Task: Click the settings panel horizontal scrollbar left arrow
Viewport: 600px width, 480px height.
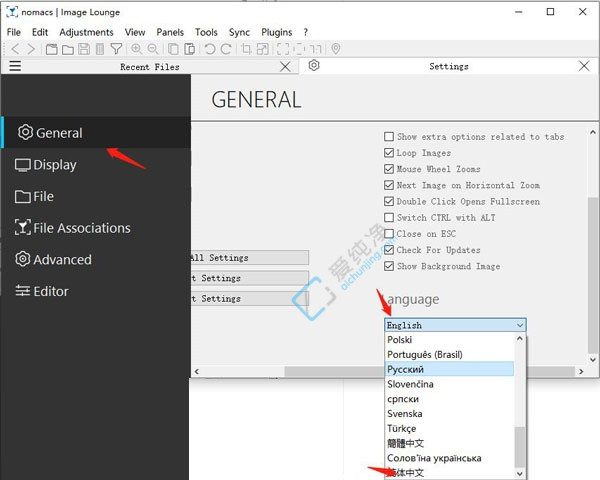Action: pyautogui.click(x=197, y=371)
